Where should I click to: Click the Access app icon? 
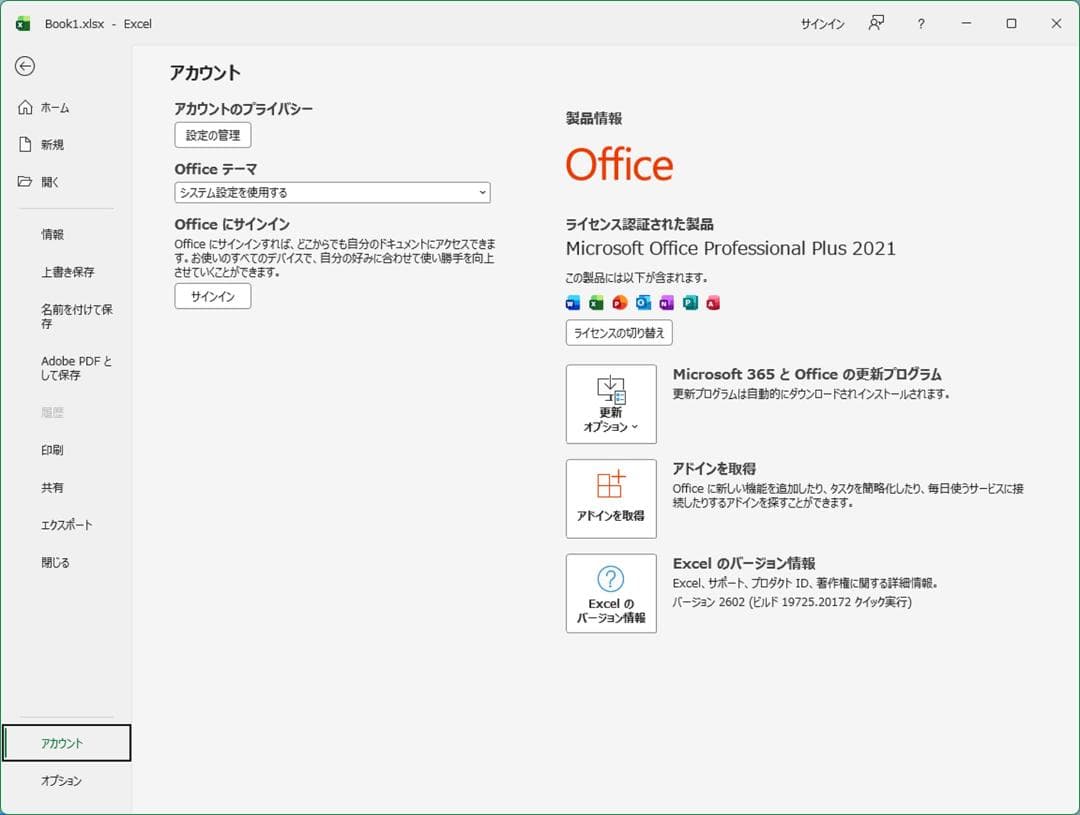(713, 302)
